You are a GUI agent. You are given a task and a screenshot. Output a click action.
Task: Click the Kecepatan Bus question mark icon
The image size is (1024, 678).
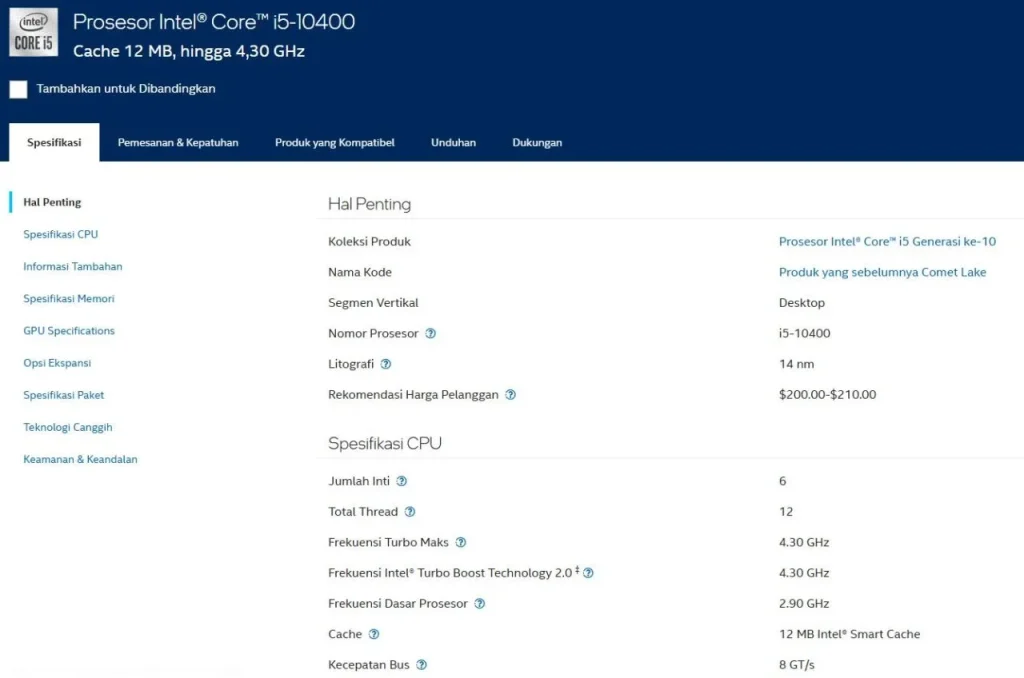tap(421, 664)
